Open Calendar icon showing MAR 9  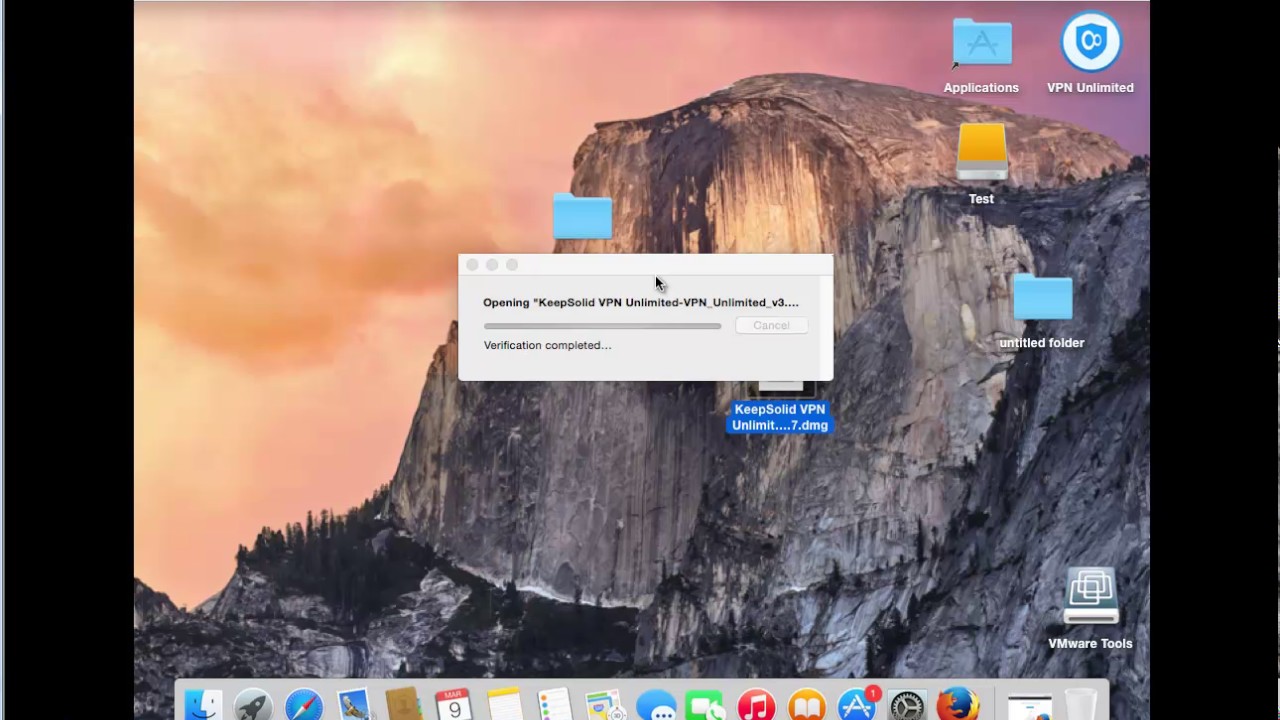coord(454,706)
